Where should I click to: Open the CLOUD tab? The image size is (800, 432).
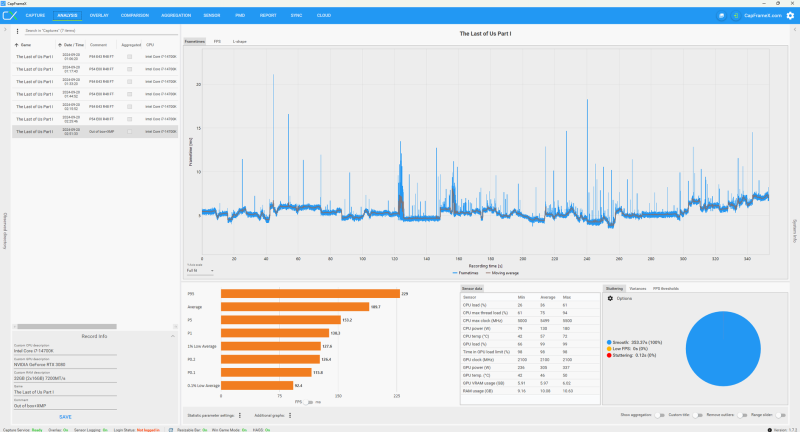pos(324,15)
